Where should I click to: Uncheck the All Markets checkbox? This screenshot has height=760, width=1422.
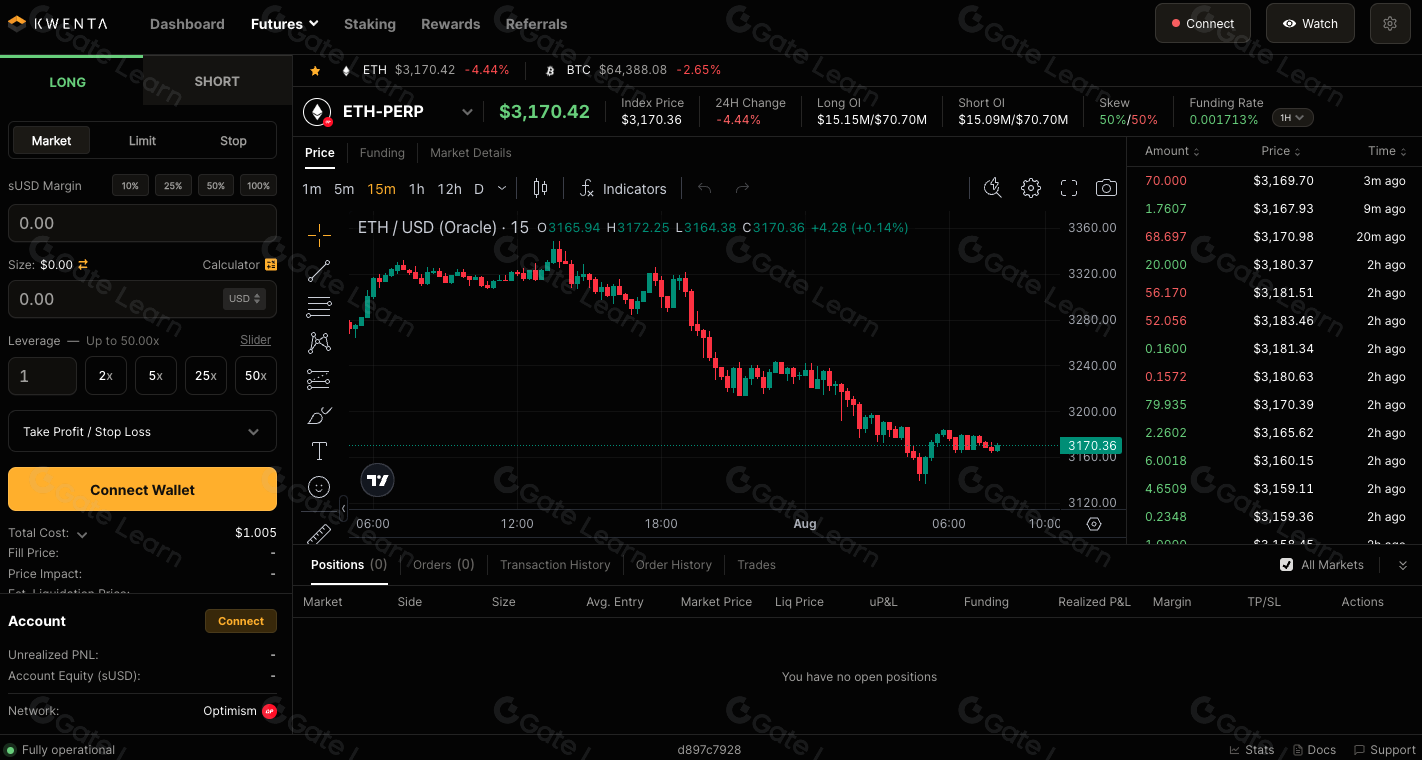pyautogui.click(x=1286, y=564)
